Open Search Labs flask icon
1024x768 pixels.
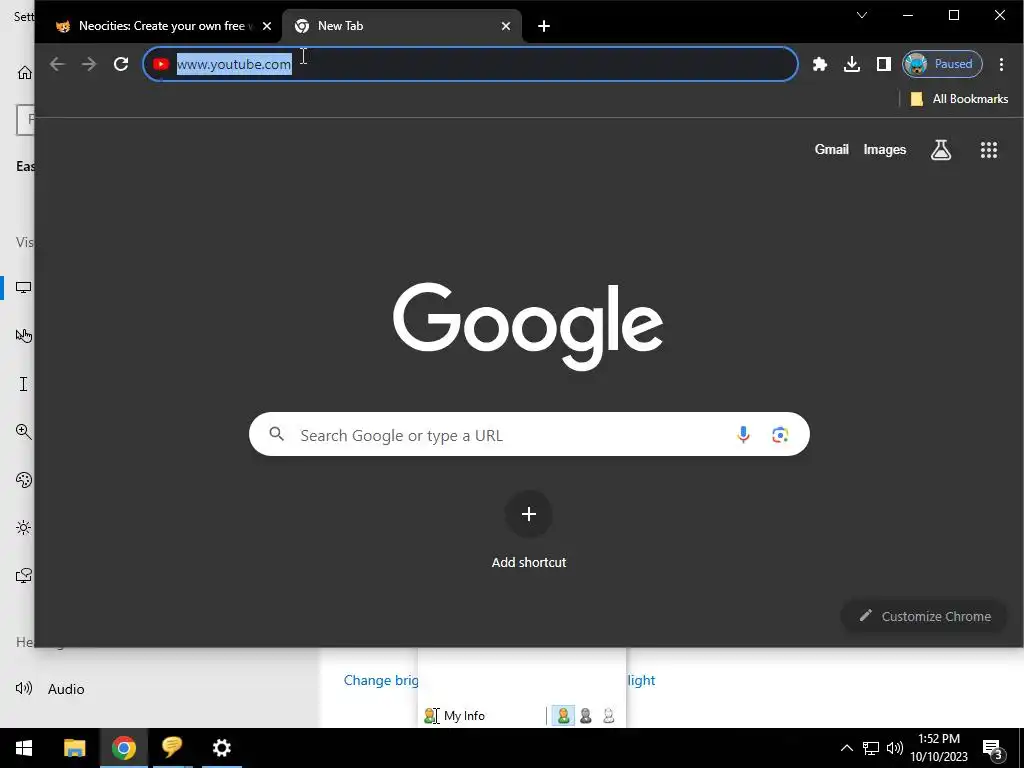940,150
